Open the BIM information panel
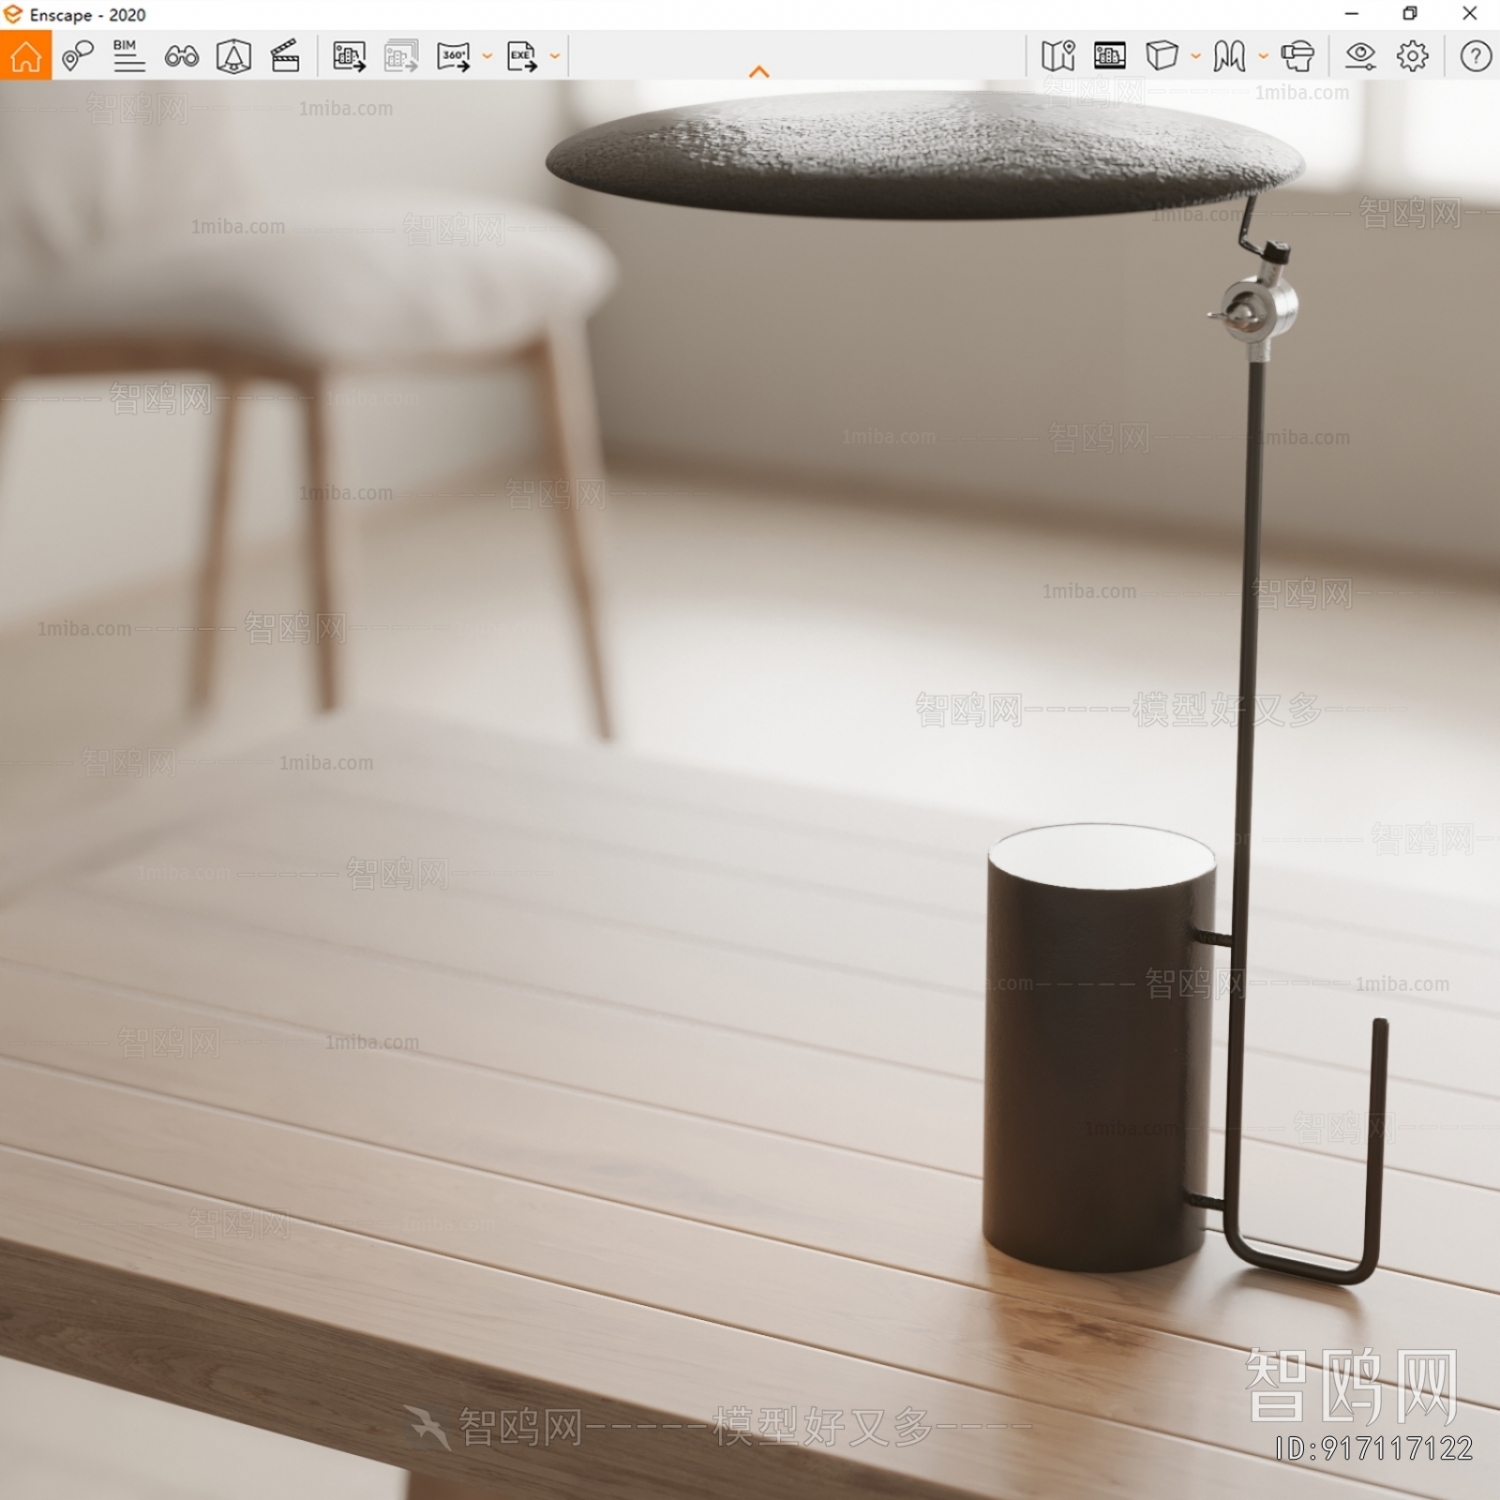This screenshot has width=1500, height=1500. coord(129,56)
